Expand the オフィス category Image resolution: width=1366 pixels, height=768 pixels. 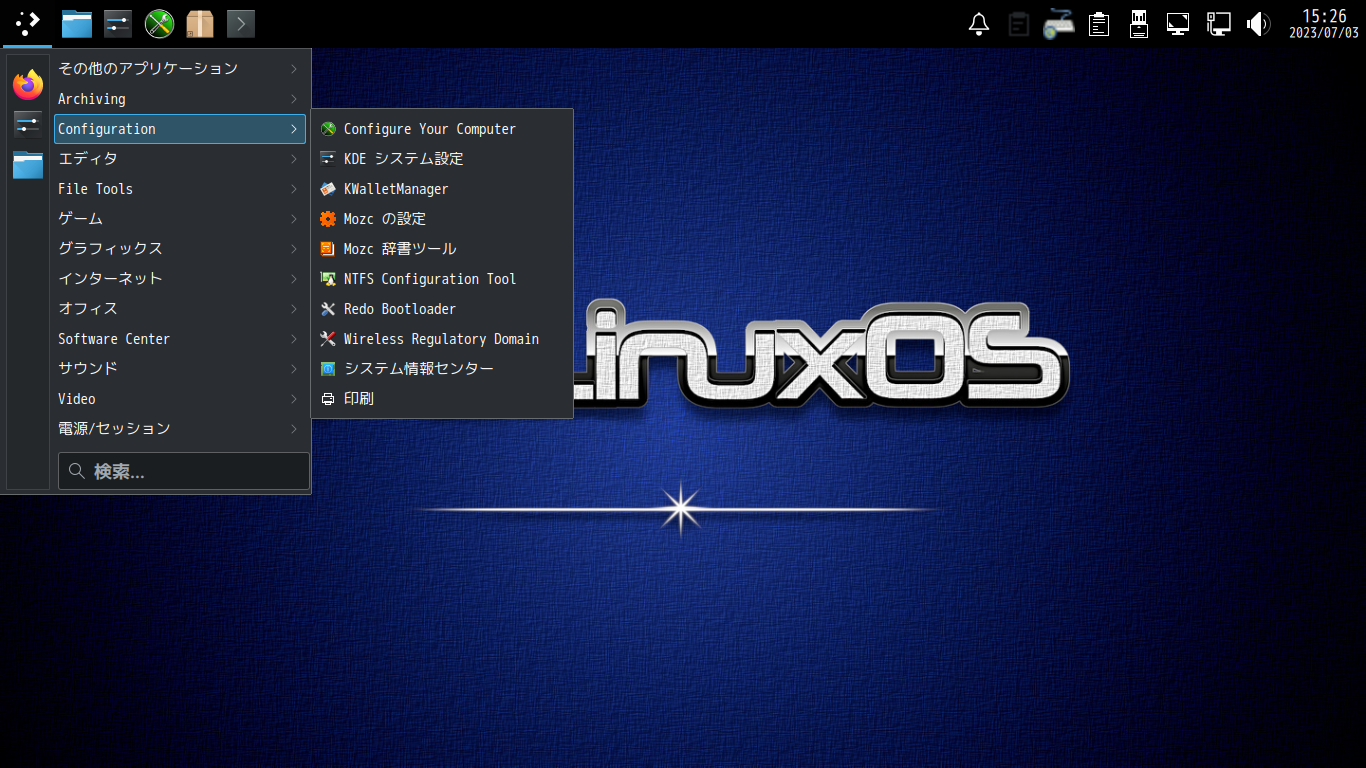pyautogui.click(x=180, y=309)
